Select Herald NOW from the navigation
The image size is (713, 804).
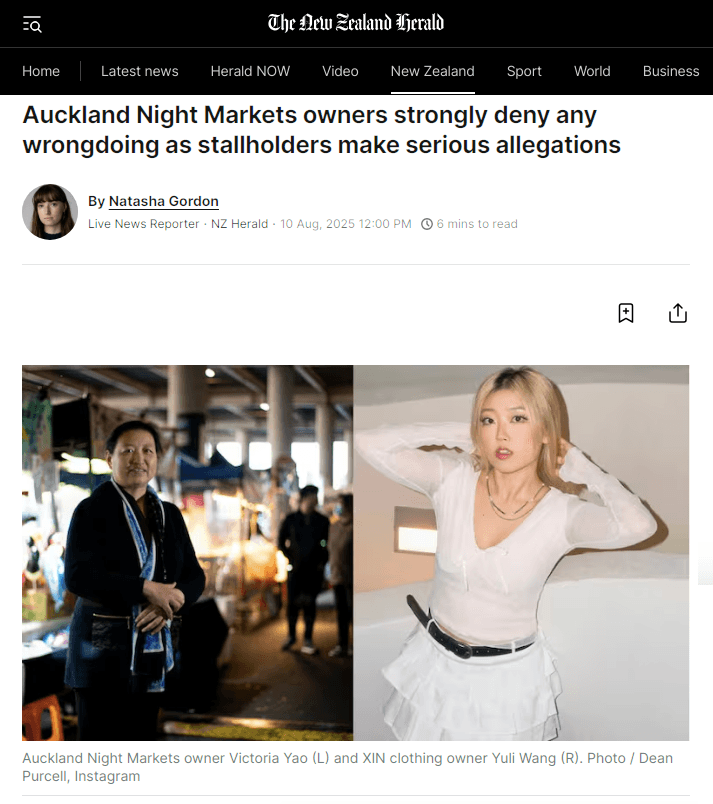pos(250,71)
